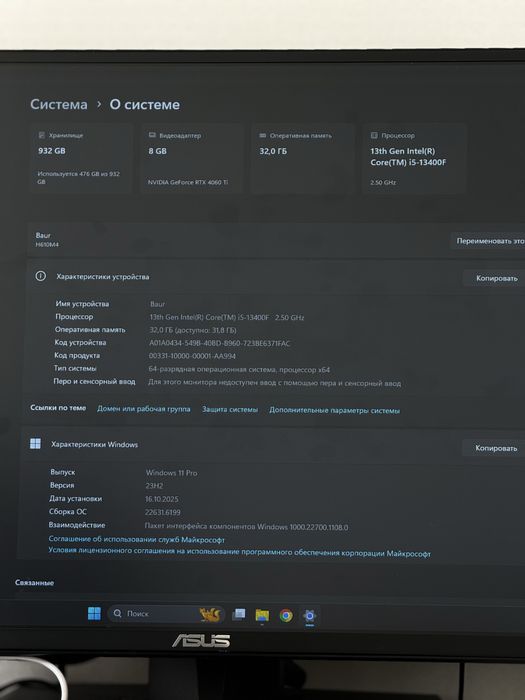Screen dimensions: 525x700
Task: Open Соглашение об использовании служб Майкрософт
Action: (137, 539)
